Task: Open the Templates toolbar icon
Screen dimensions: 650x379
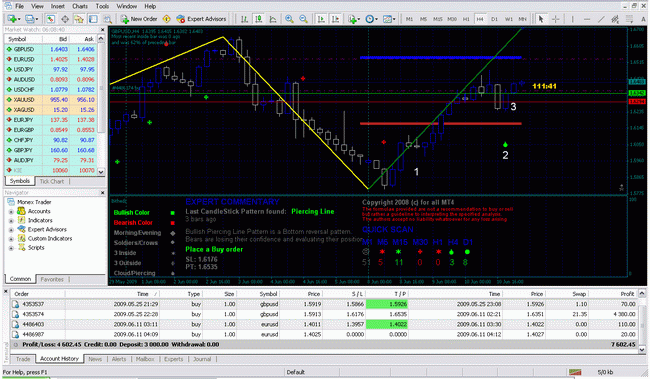Action: point(387,19)
